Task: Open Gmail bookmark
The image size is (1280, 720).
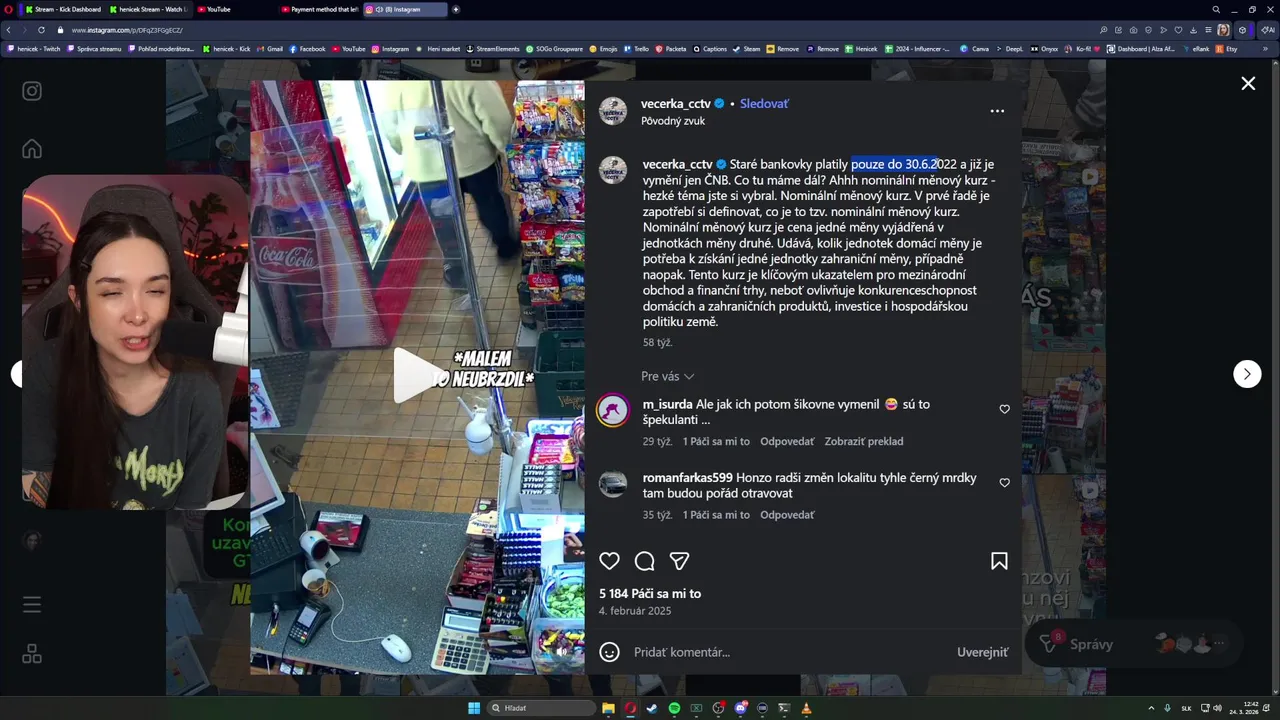Action: [x=270, y=48]
